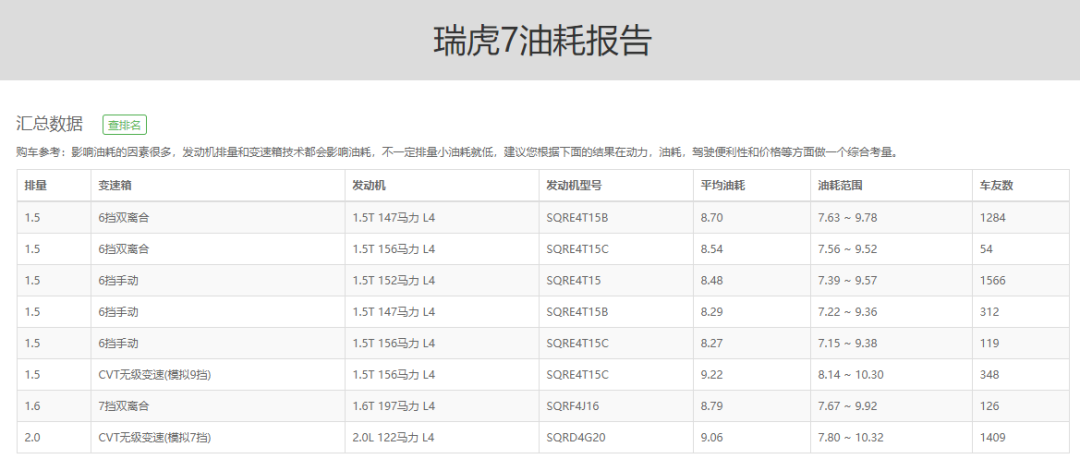This screenshot has width=1080, height=459.
Task: Click the 发动机型号 column header
Action: tap(574, 185)
